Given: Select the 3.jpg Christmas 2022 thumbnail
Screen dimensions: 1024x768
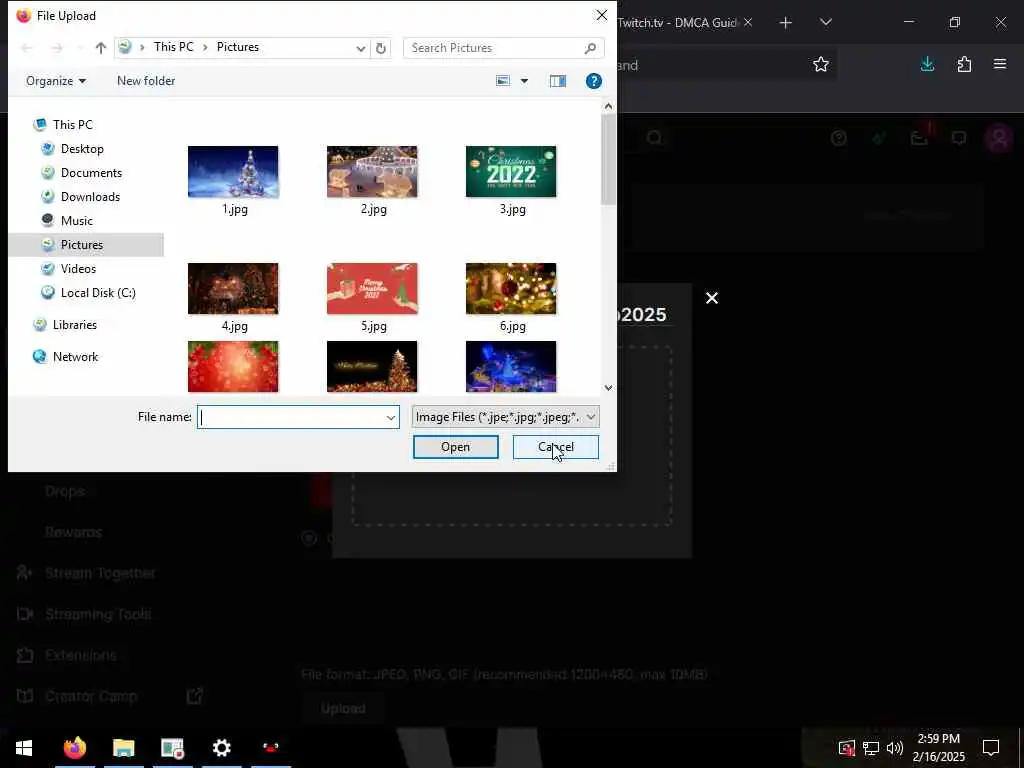Looking at the screenshot, I should (511, 172).
